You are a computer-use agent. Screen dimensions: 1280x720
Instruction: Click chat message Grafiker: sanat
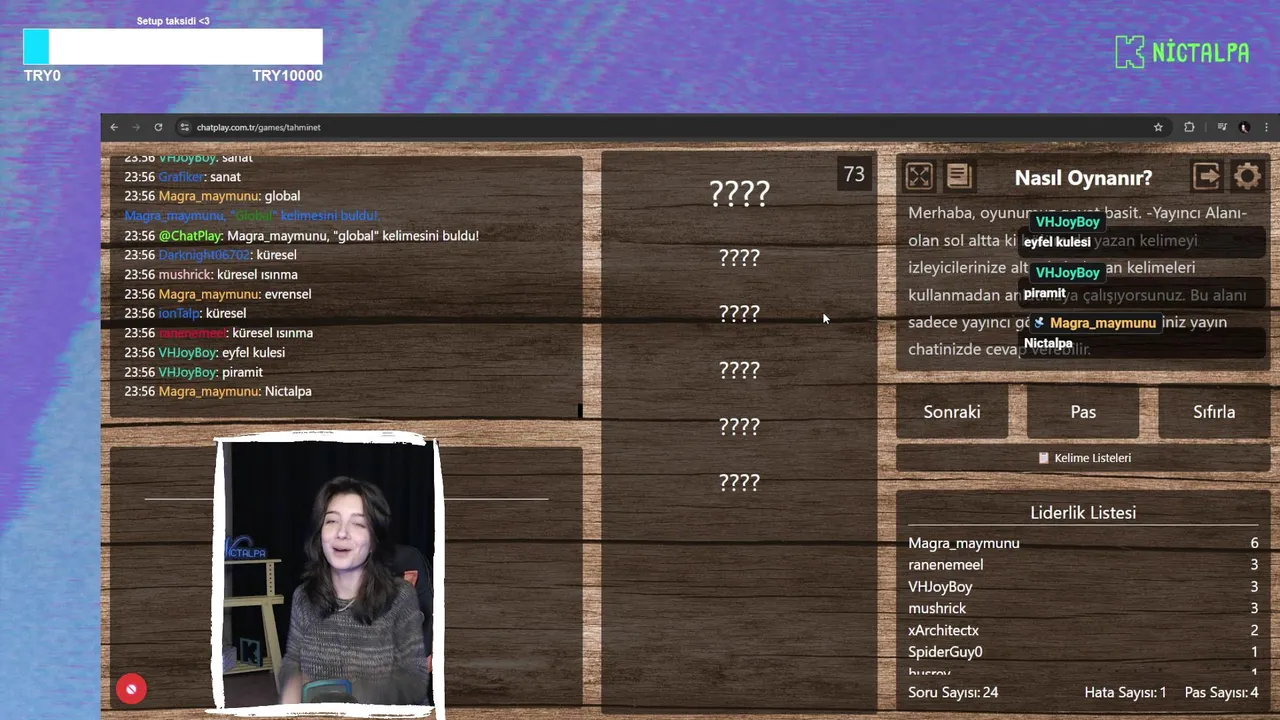pos(182,177)
